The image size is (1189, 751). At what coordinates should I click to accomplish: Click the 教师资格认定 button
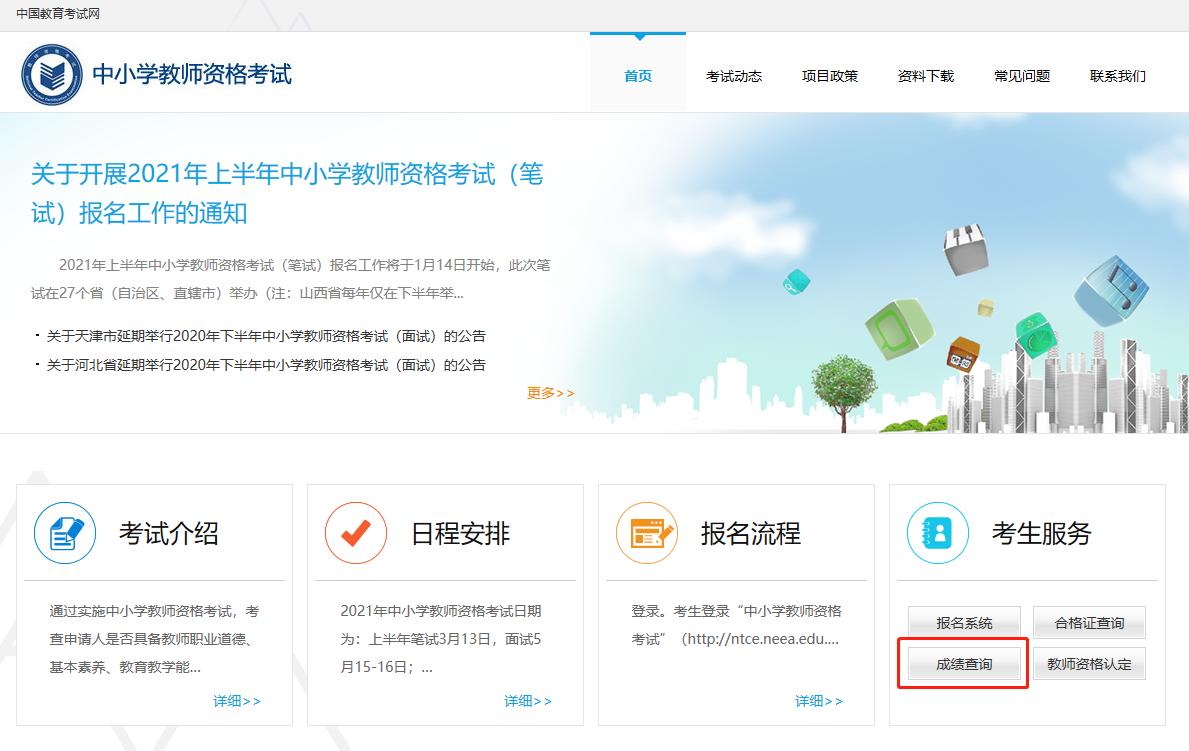pyautogui.click(x=1089, y=664)
